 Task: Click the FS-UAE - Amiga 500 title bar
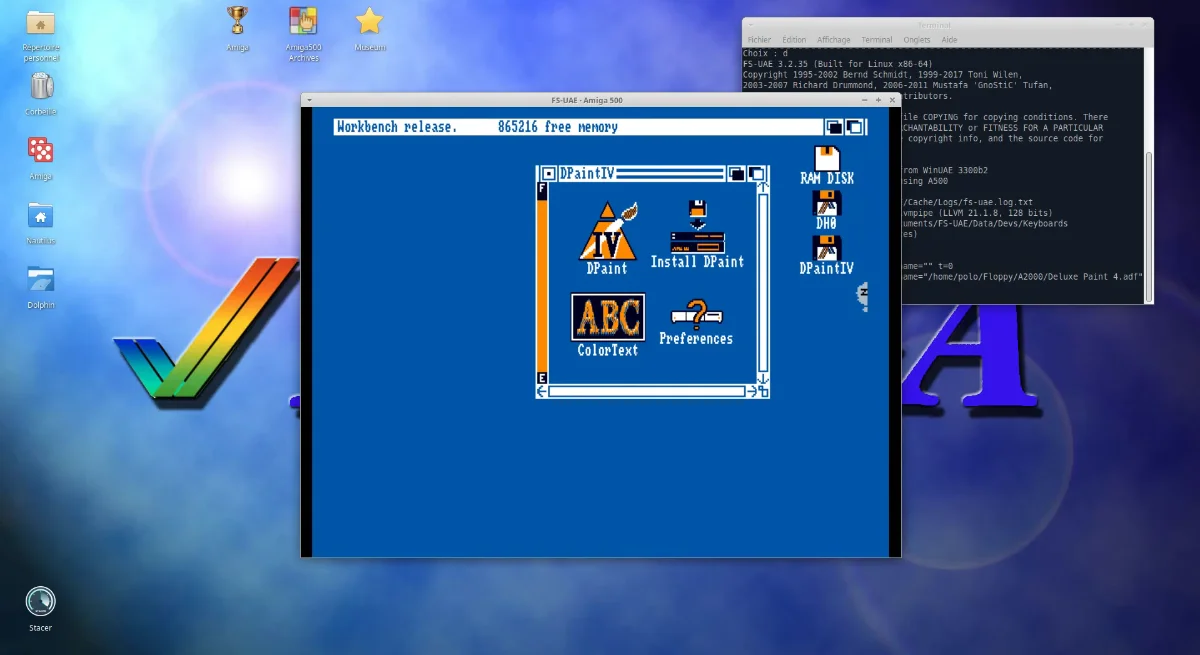coord(587,100)
